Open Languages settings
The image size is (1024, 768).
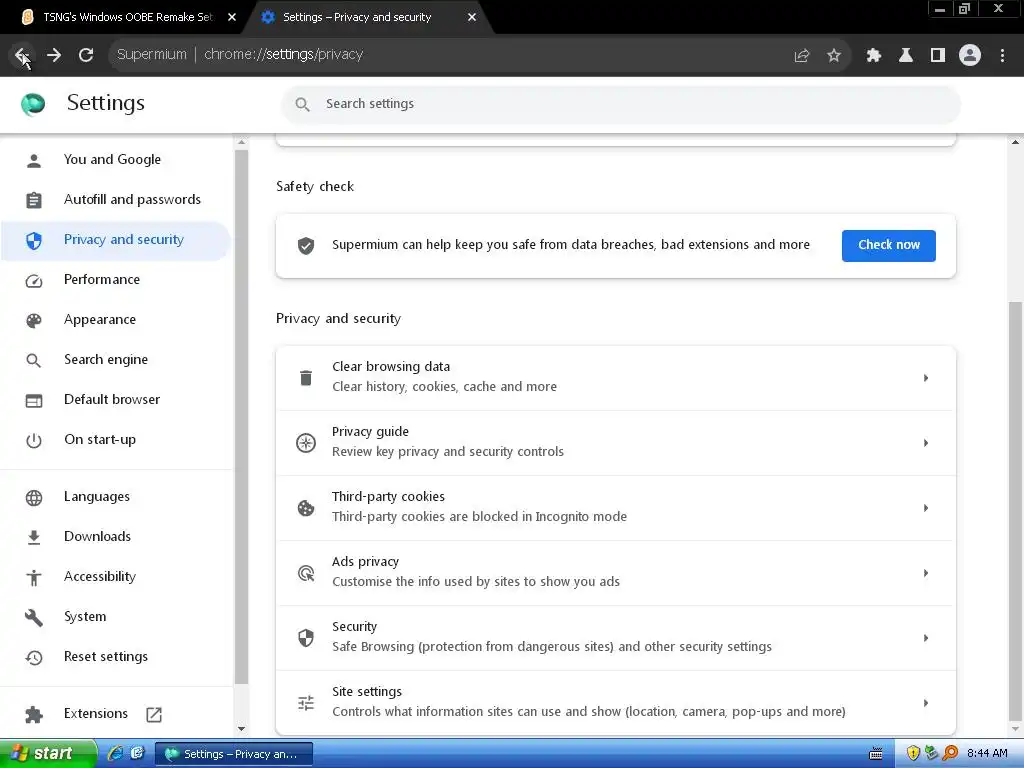[116, 497]
